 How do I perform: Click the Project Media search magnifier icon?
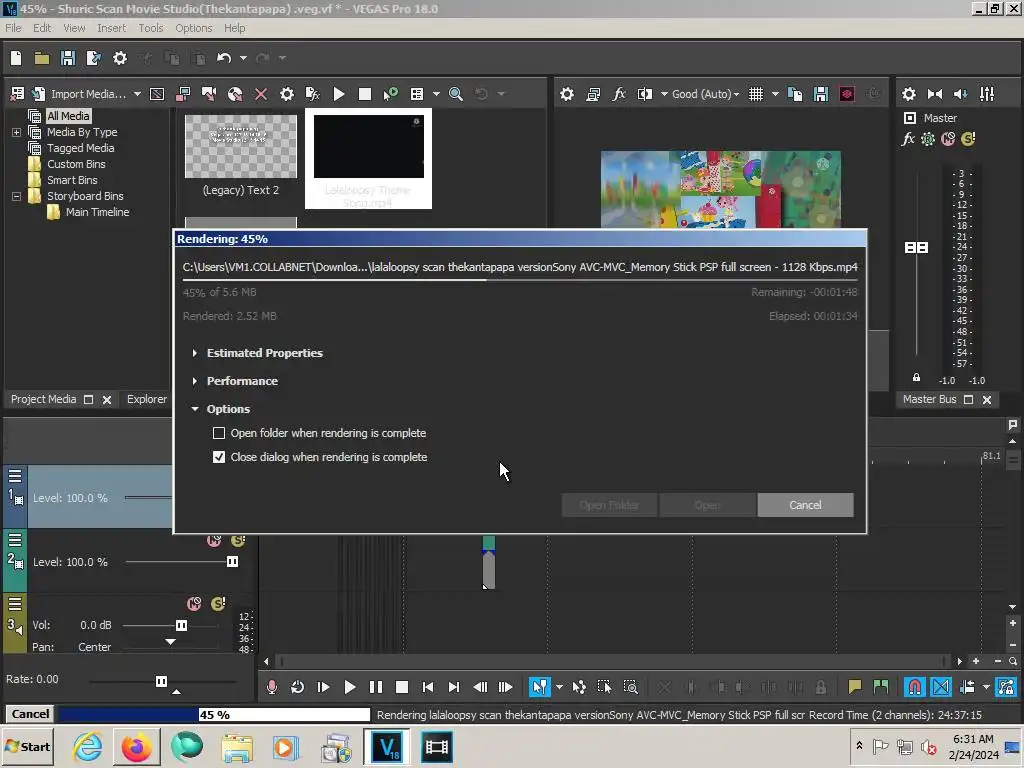tap(456, 94)
